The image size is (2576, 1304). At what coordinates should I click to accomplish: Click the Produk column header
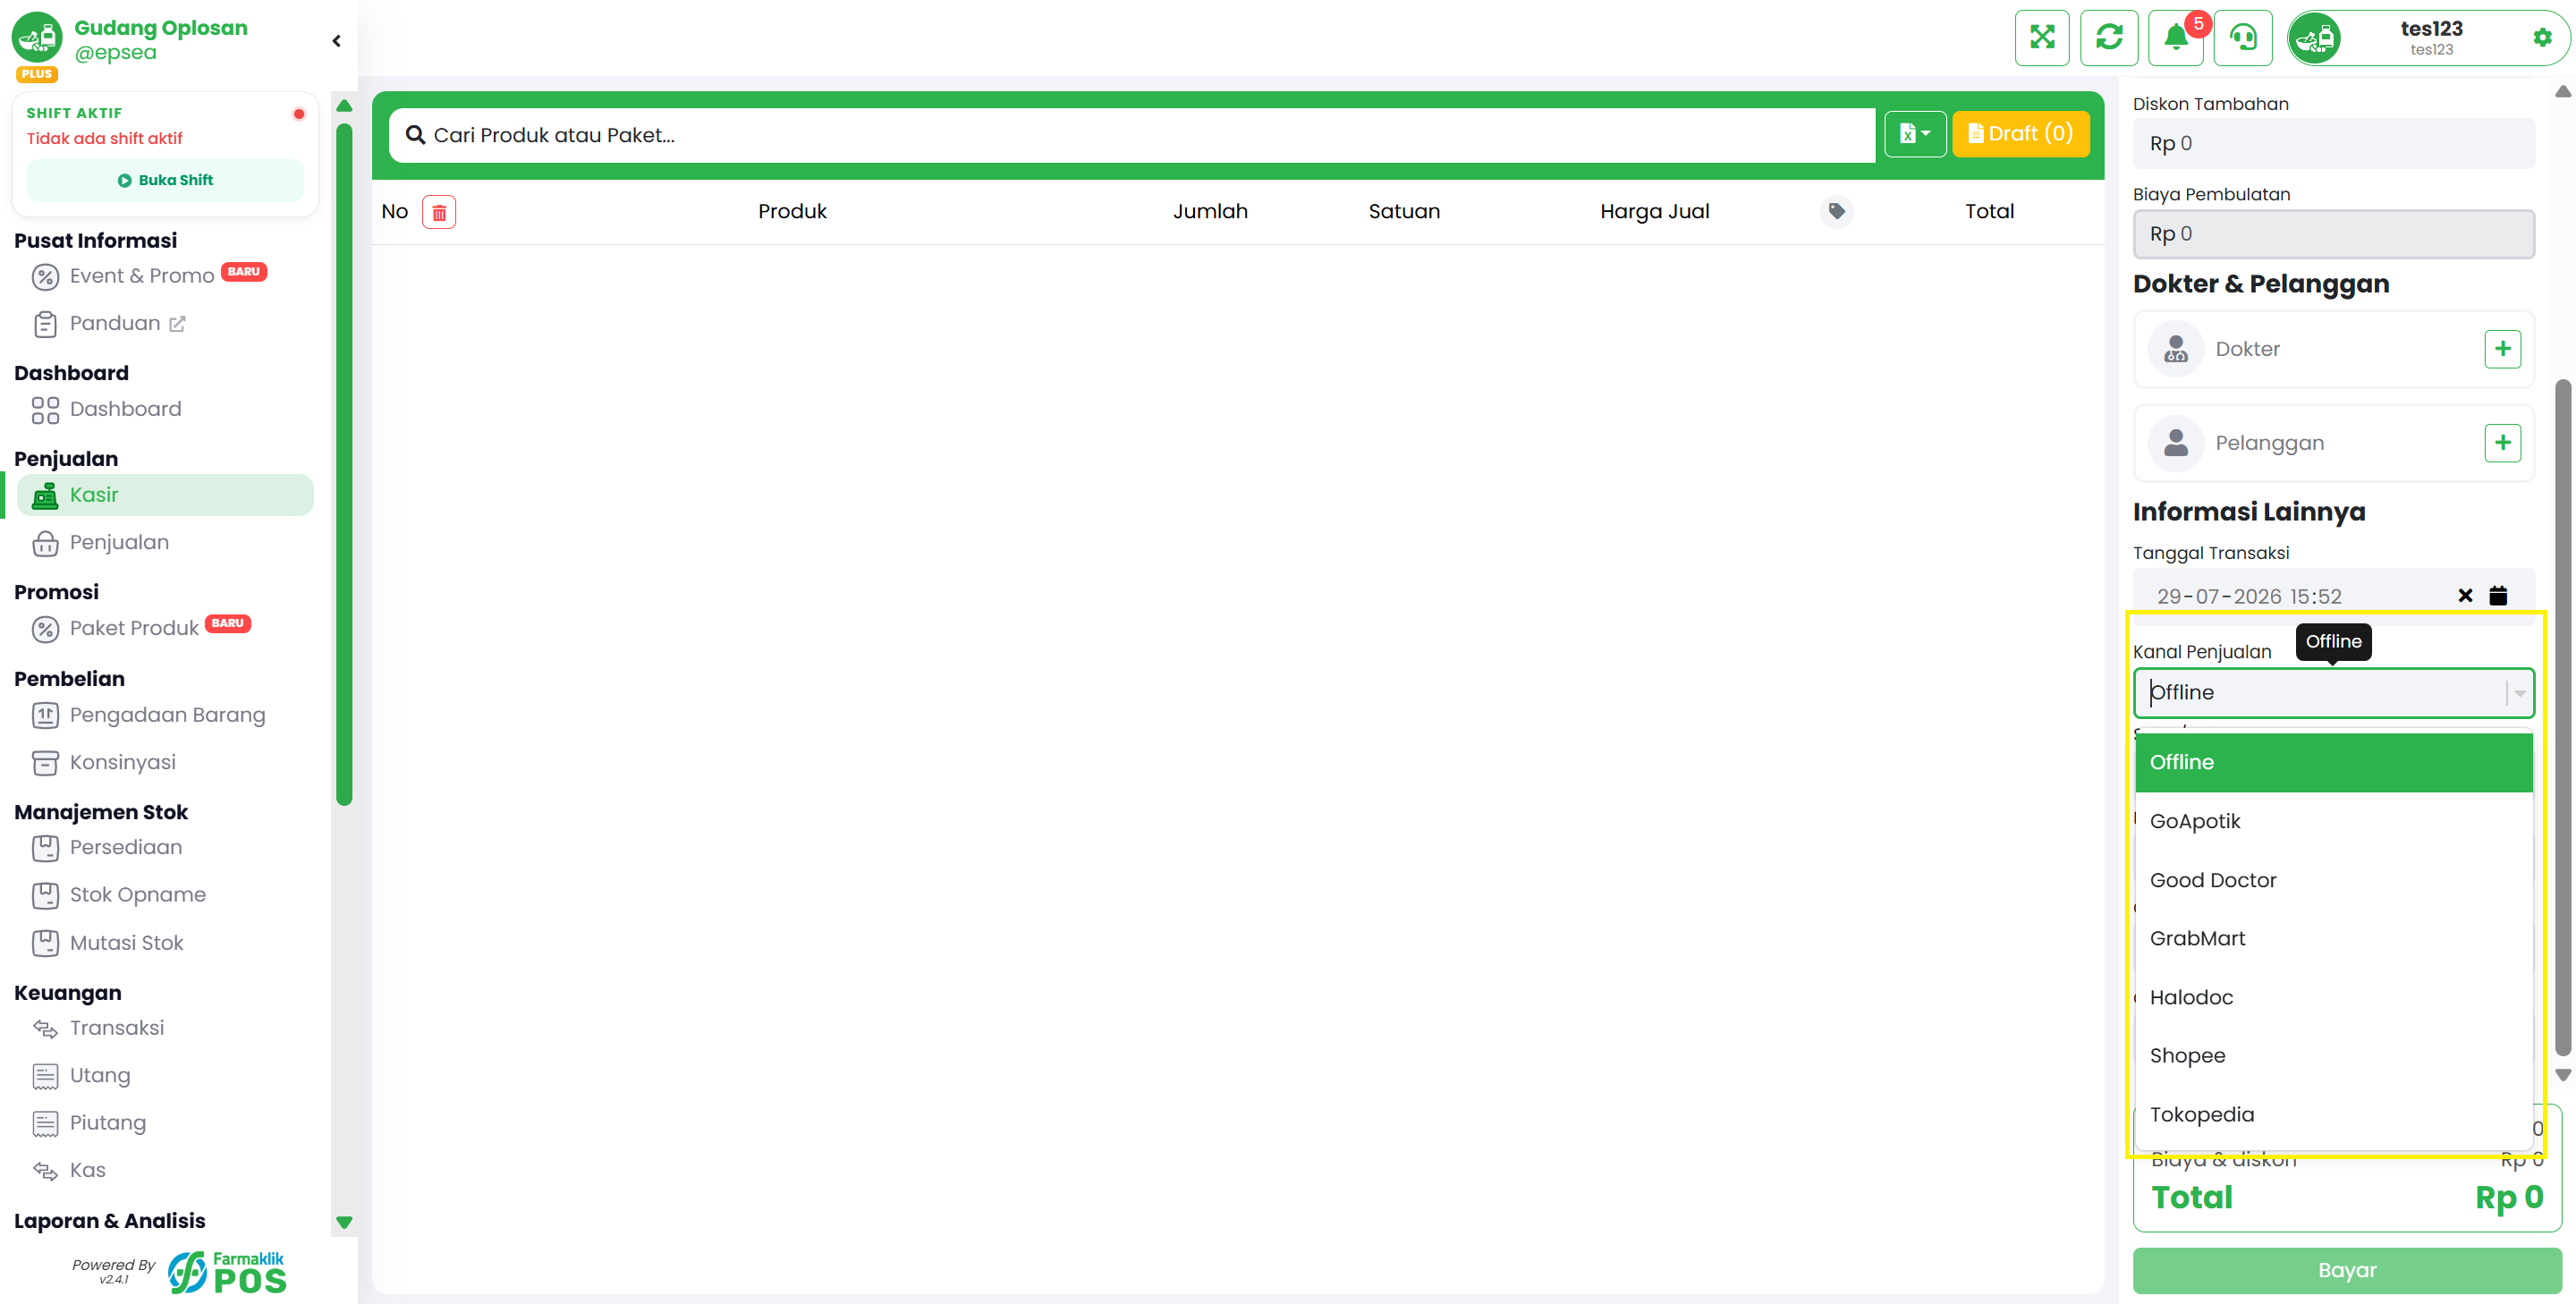[x=792, y=212]
